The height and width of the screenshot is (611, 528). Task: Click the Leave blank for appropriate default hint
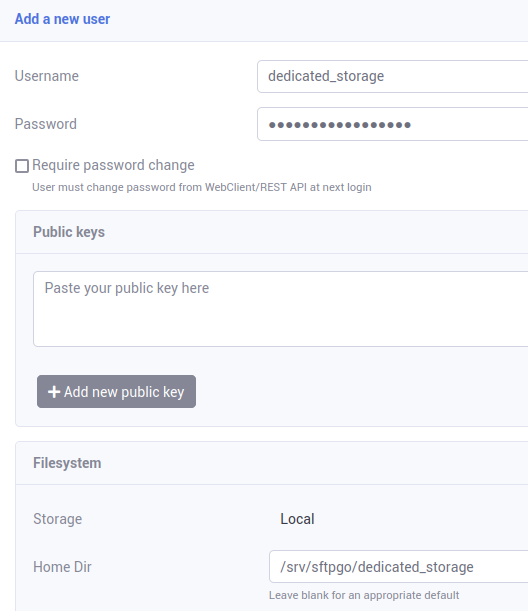tap(364, 595)
